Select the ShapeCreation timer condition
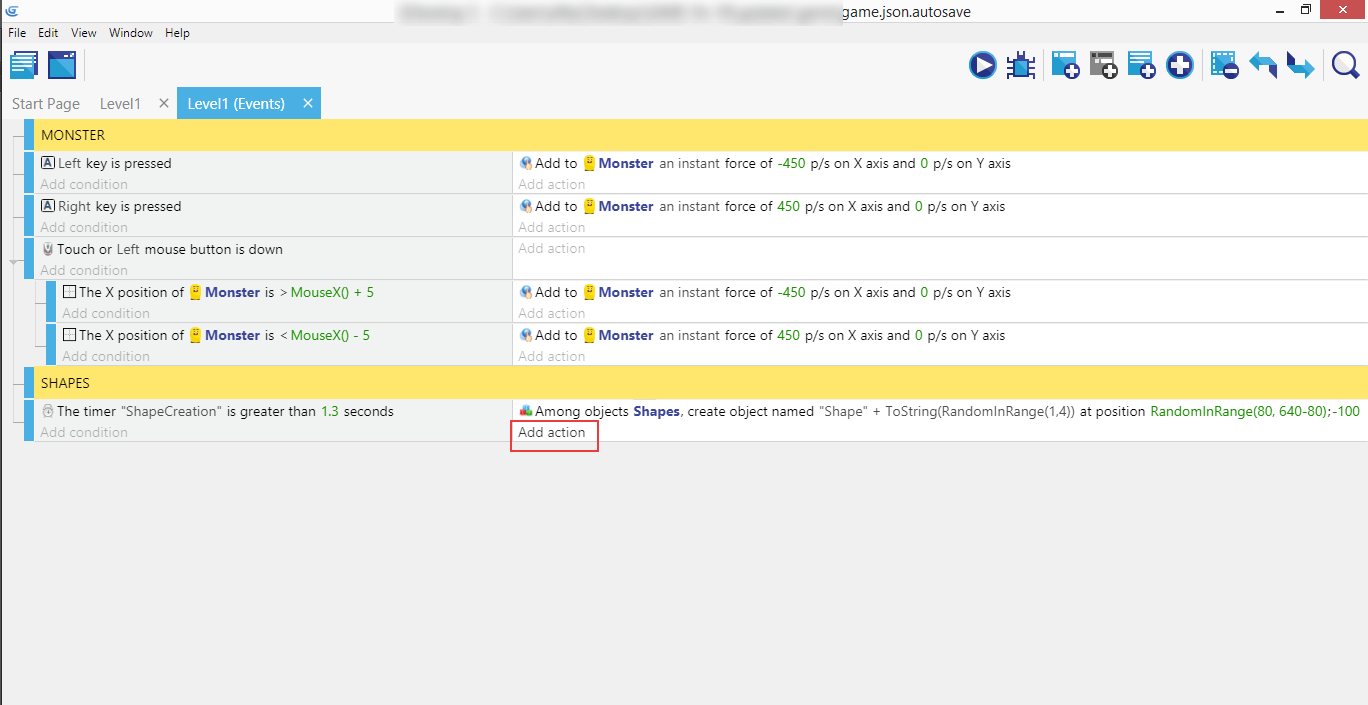Image resolution: width=1368 pixels, height=705 pixels. pos(225,411)
